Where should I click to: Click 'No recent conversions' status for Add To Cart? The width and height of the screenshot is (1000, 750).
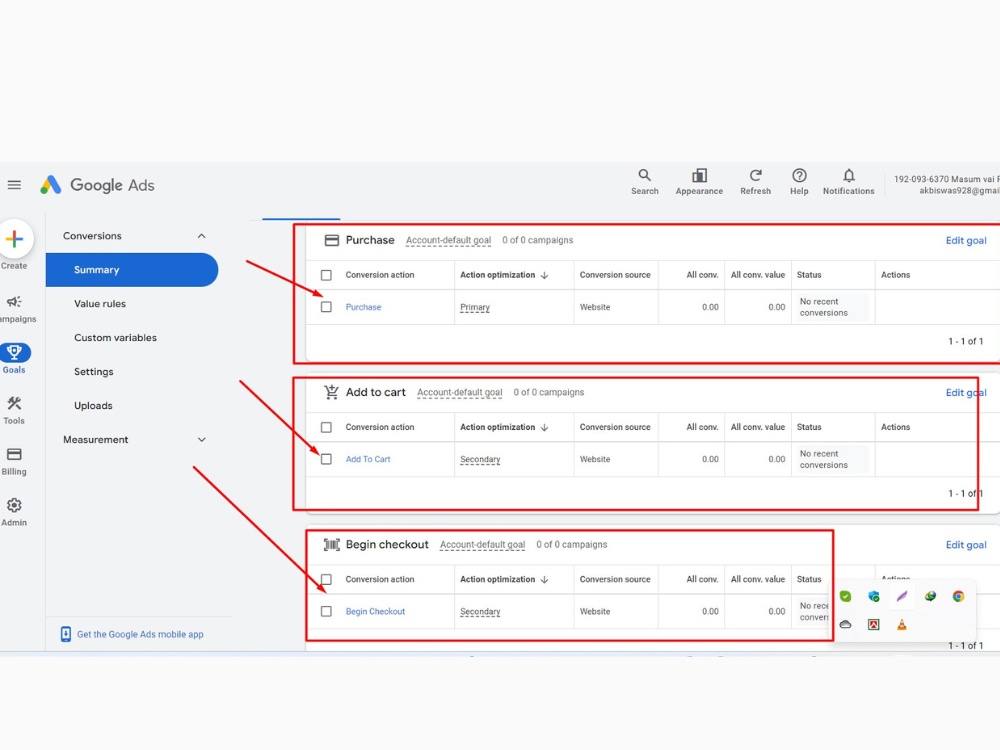coord(824,459)
